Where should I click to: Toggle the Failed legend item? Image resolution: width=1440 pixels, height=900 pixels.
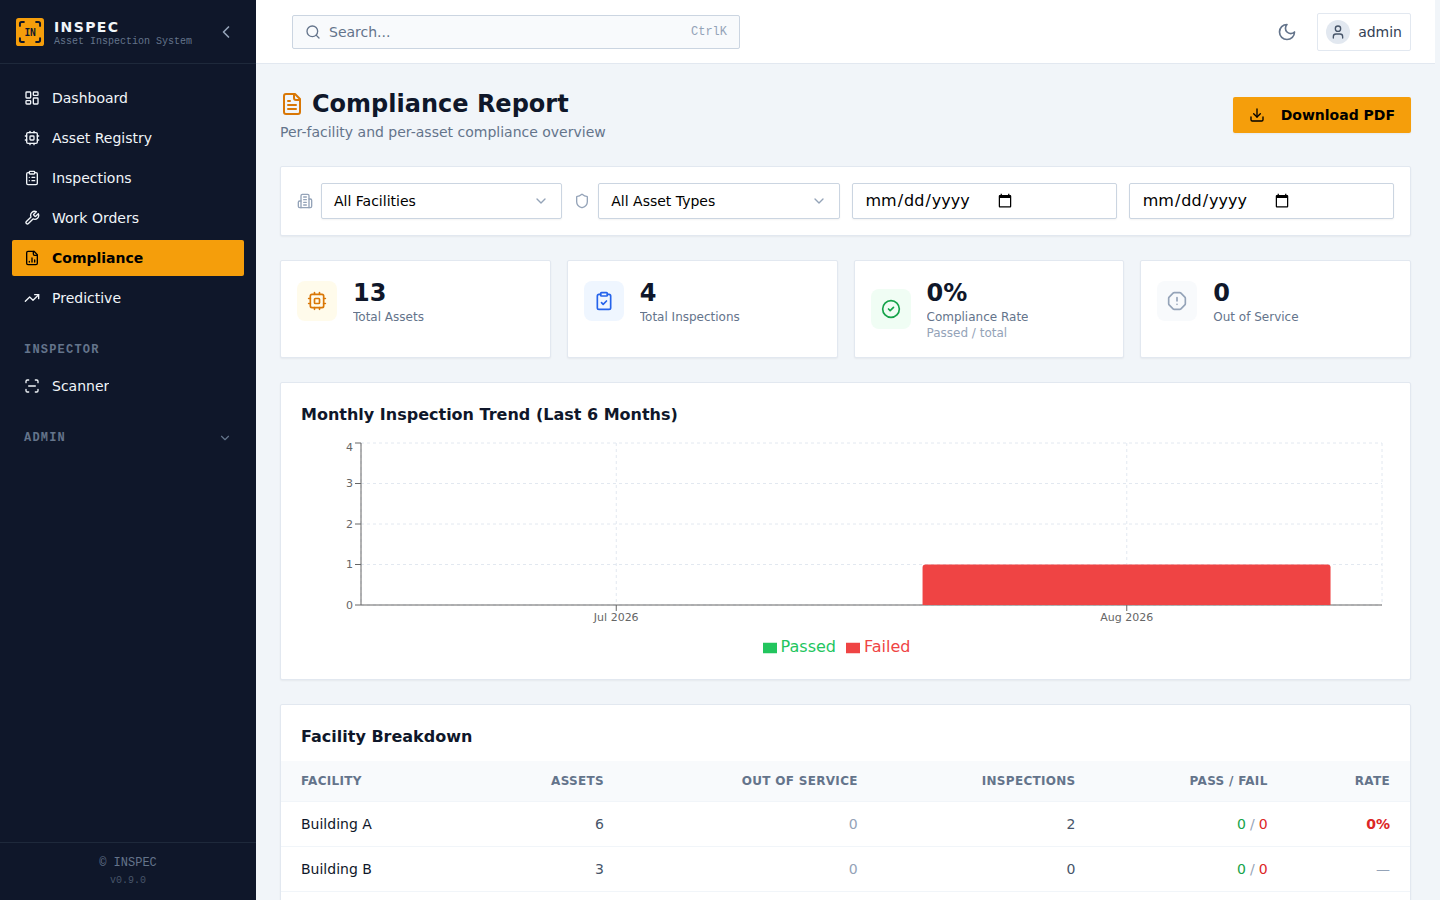pos(878,647)
